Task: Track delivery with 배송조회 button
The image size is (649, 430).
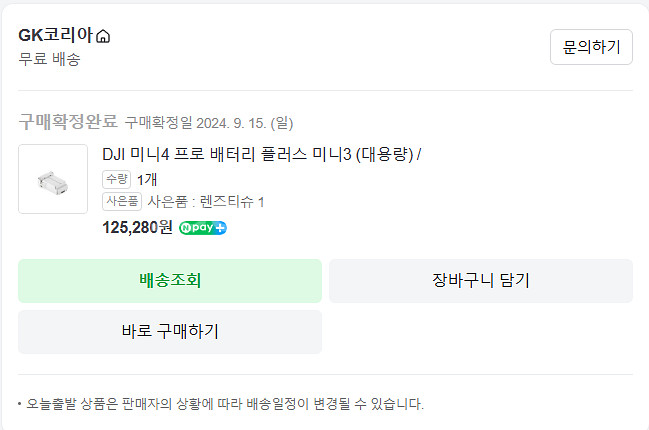Action: 170,280
